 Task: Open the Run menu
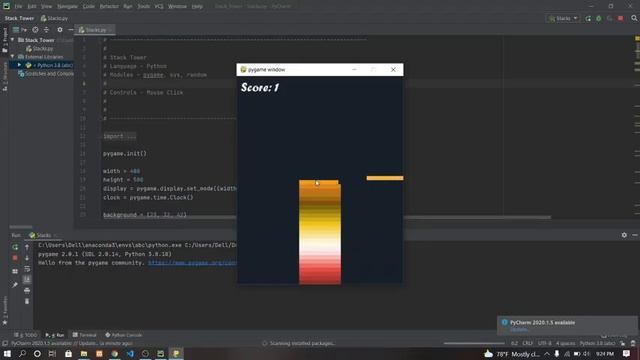[128, 7]
